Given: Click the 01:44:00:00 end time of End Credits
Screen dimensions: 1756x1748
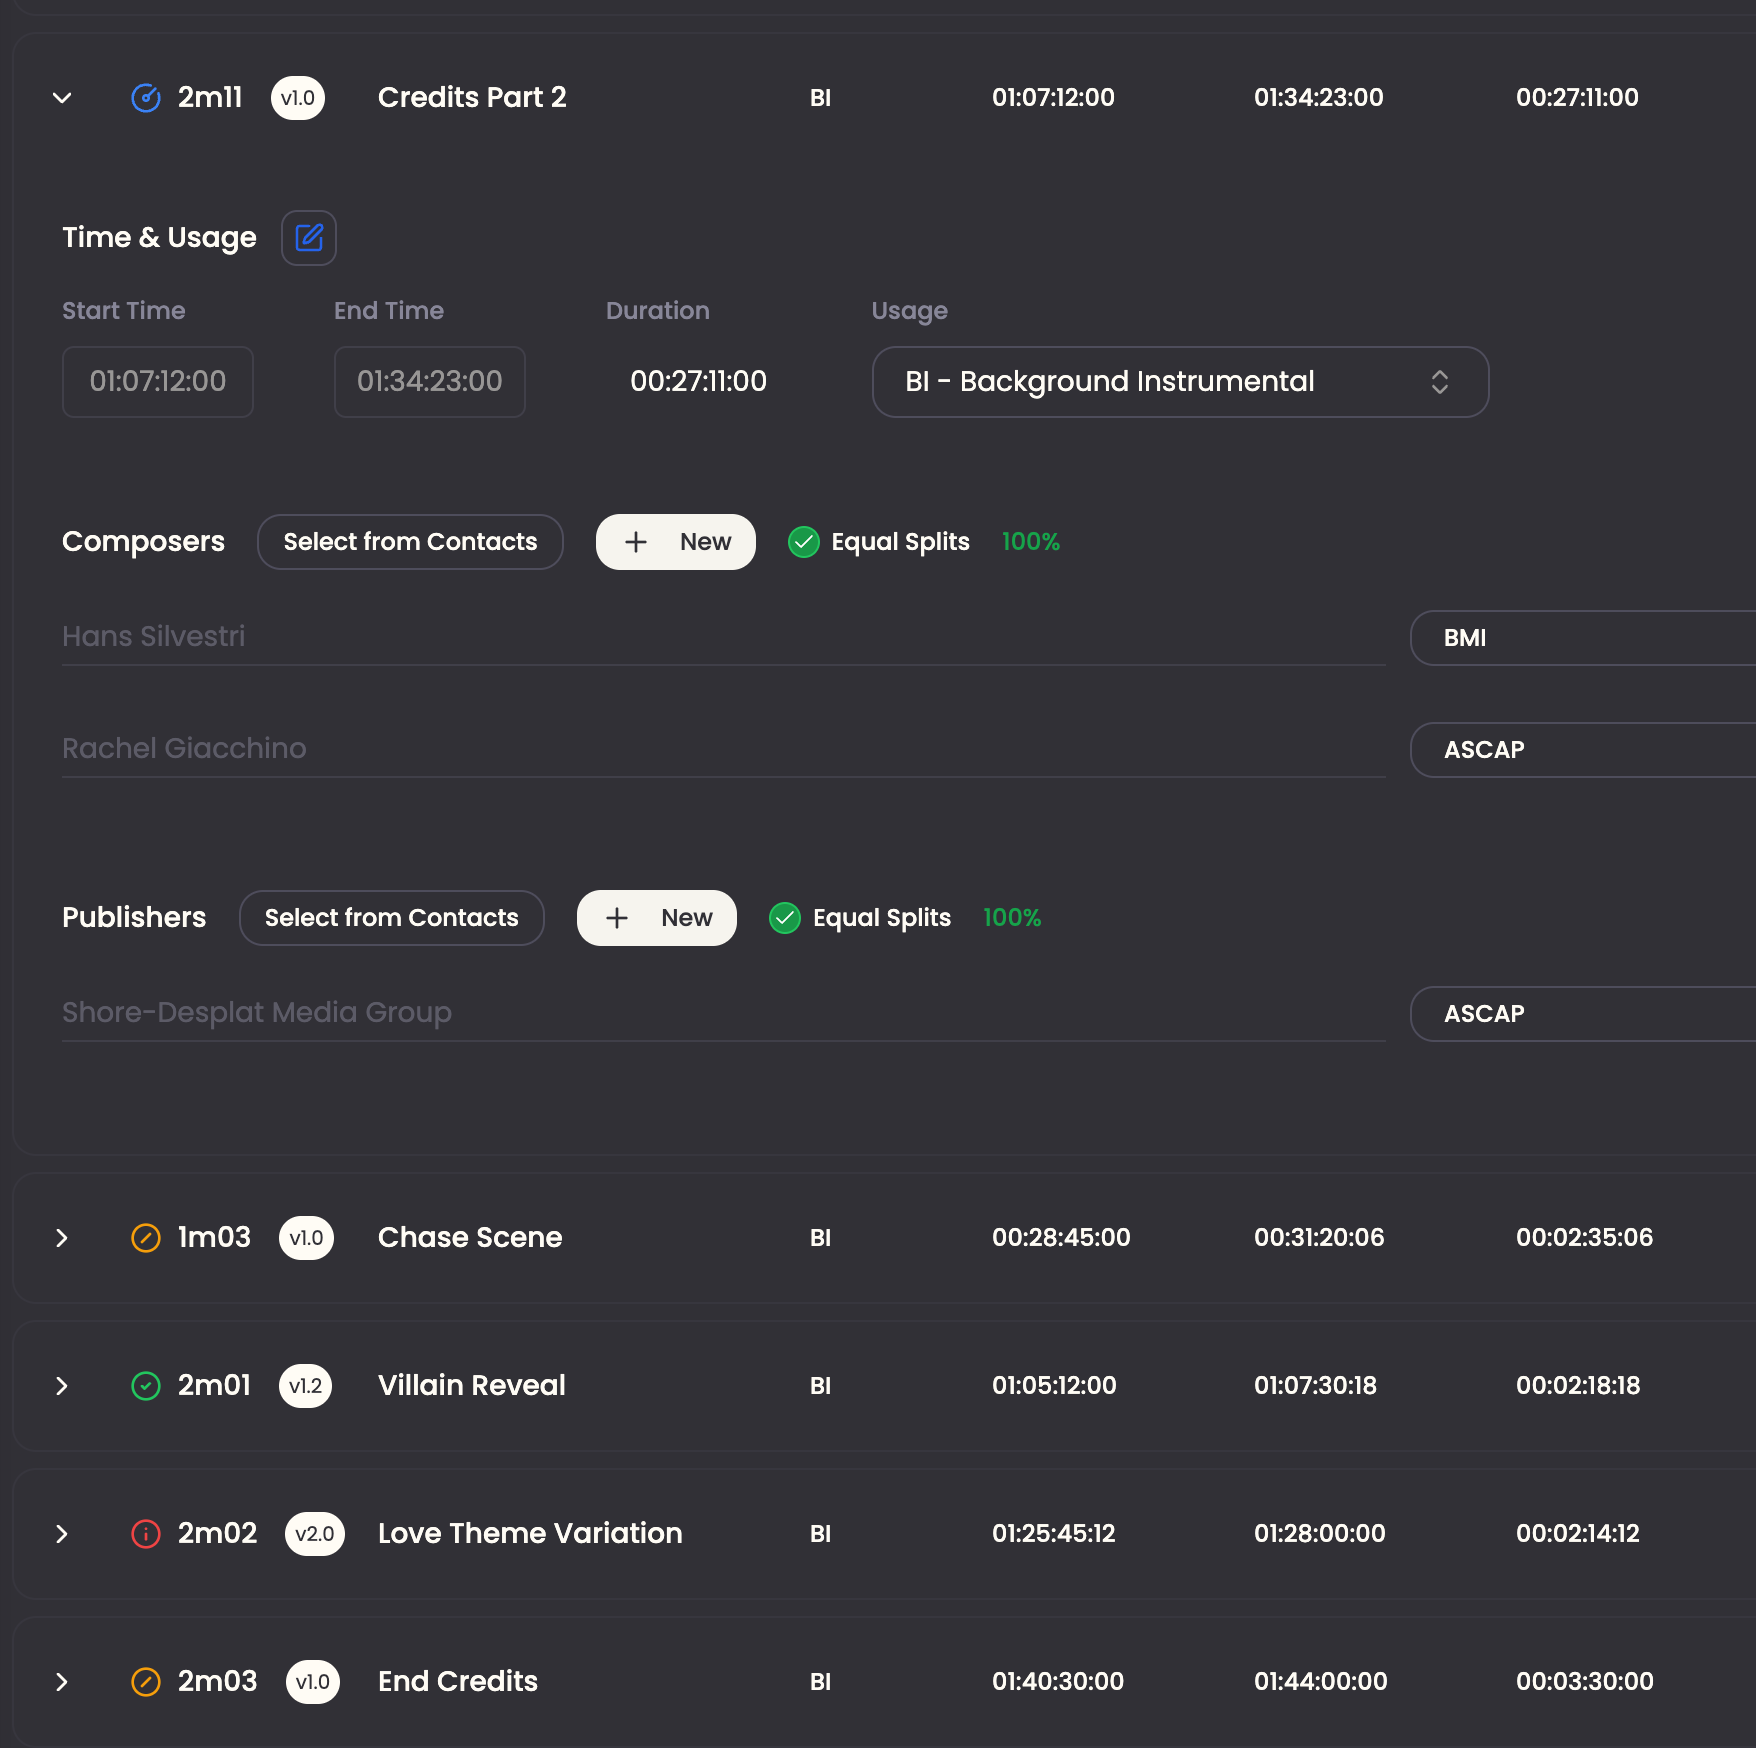Looking at the screenshot, I should 1320,1682.
